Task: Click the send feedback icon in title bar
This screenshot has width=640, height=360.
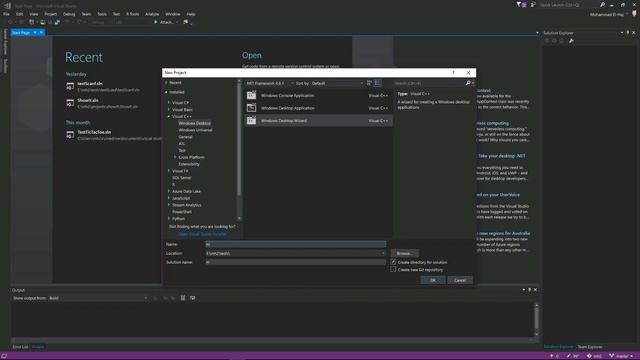Action: point(533,5)
